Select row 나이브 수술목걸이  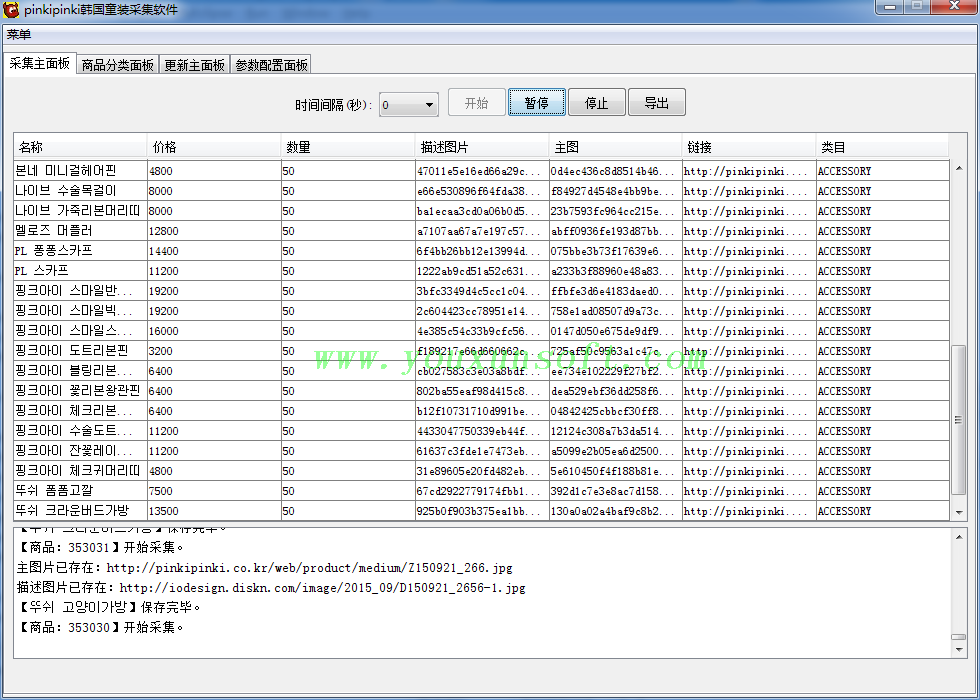(481, 191)
